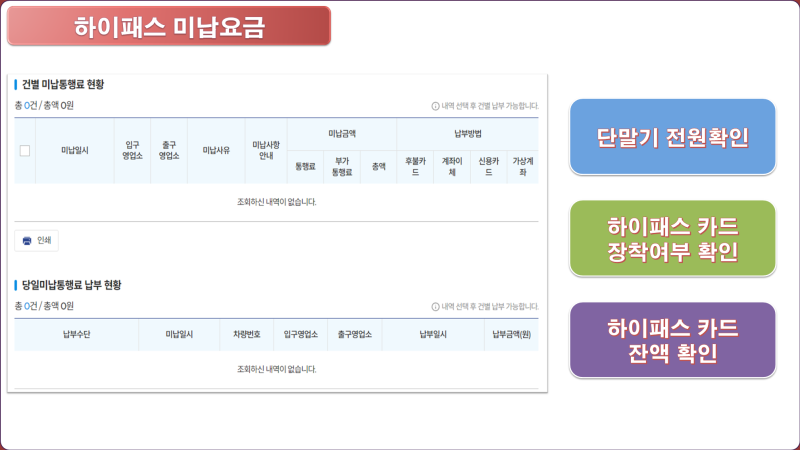
Task: Select 하이패스 카드 잔액 확인 button
Action: click(672, 340)
